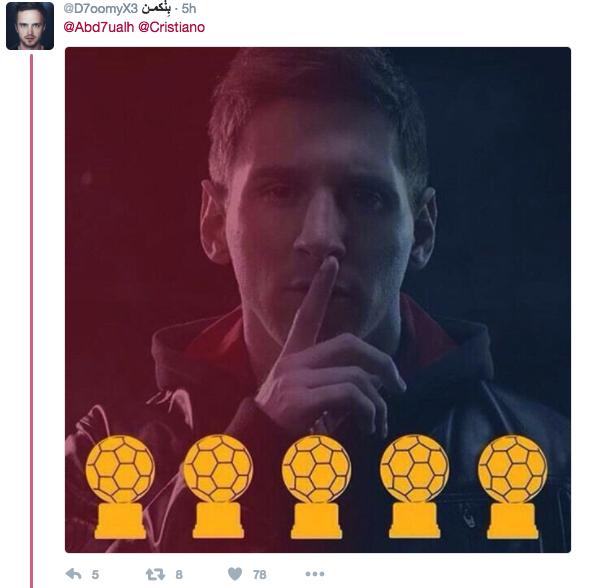Click the leftmost golden ball trophy
Screen dimensions: 591x588
120,487
